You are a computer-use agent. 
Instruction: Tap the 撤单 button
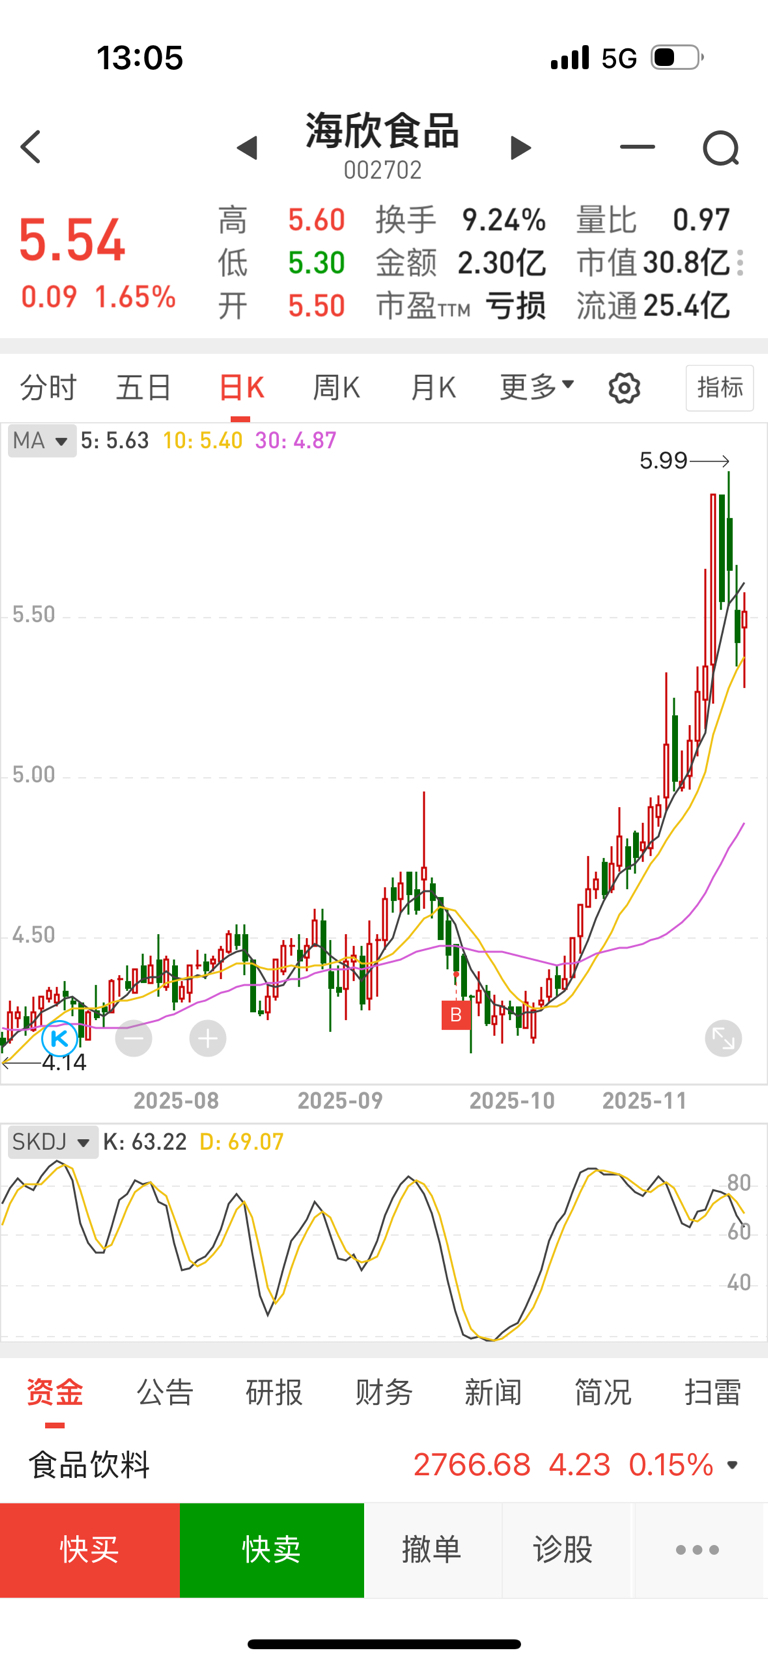coord(432,1550)
